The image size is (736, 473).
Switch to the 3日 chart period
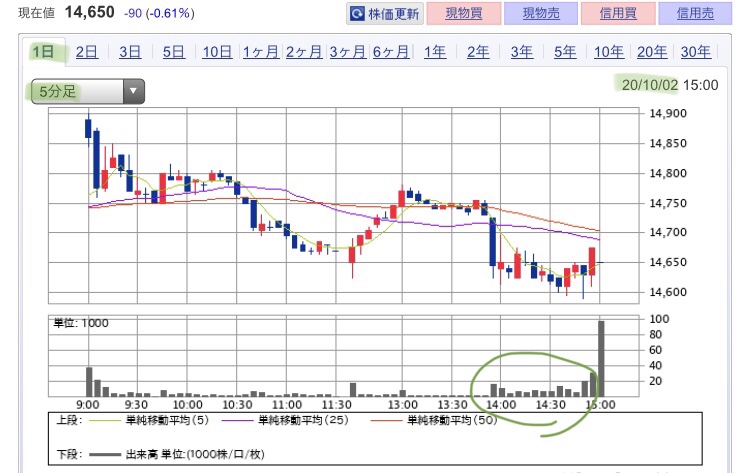click(130, 52)
